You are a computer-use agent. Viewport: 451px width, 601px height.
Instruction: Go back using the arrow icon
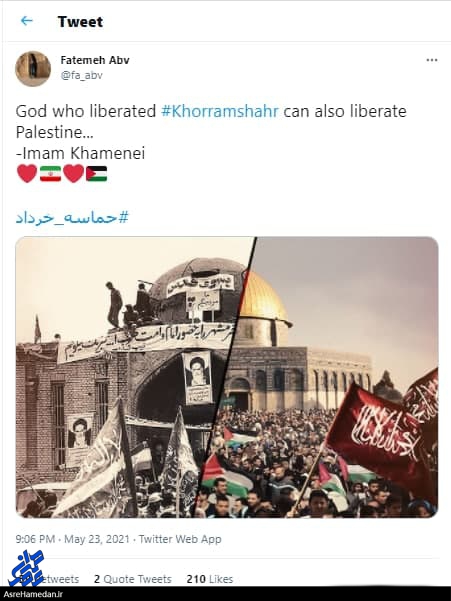coord(26,21)
